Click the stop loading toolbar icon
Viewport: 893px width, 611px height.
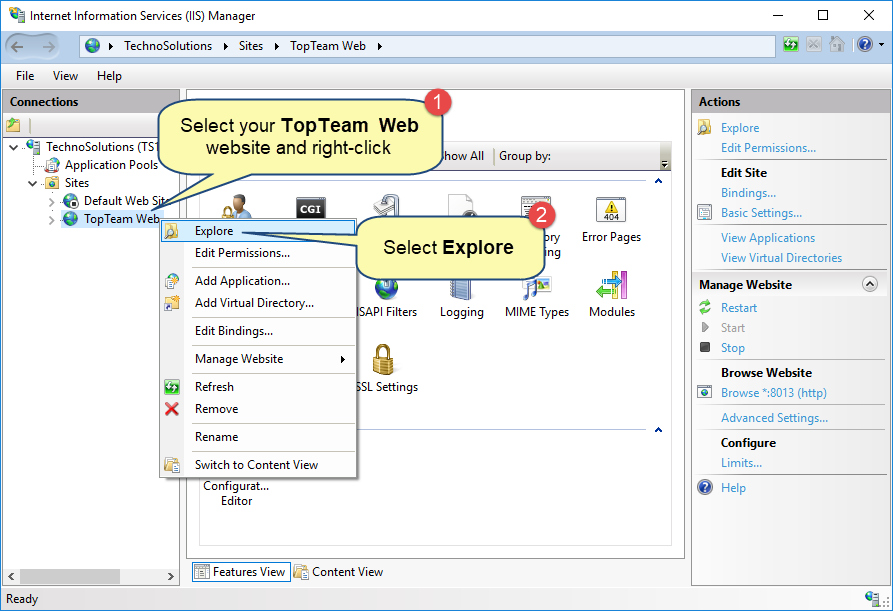tap(814, 44)
